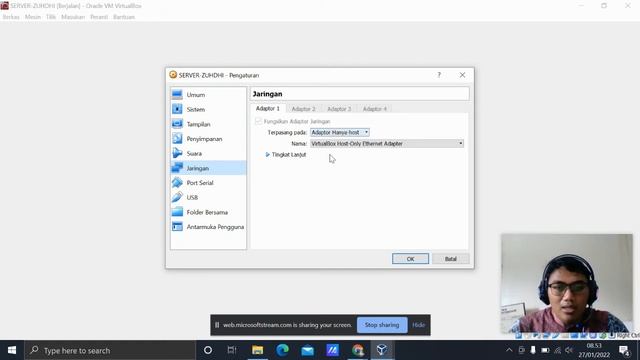The width and height of the screenshot is (640, 360).
Task: Open File Explorer from the taskbar
Action: [x=257, y=350]
